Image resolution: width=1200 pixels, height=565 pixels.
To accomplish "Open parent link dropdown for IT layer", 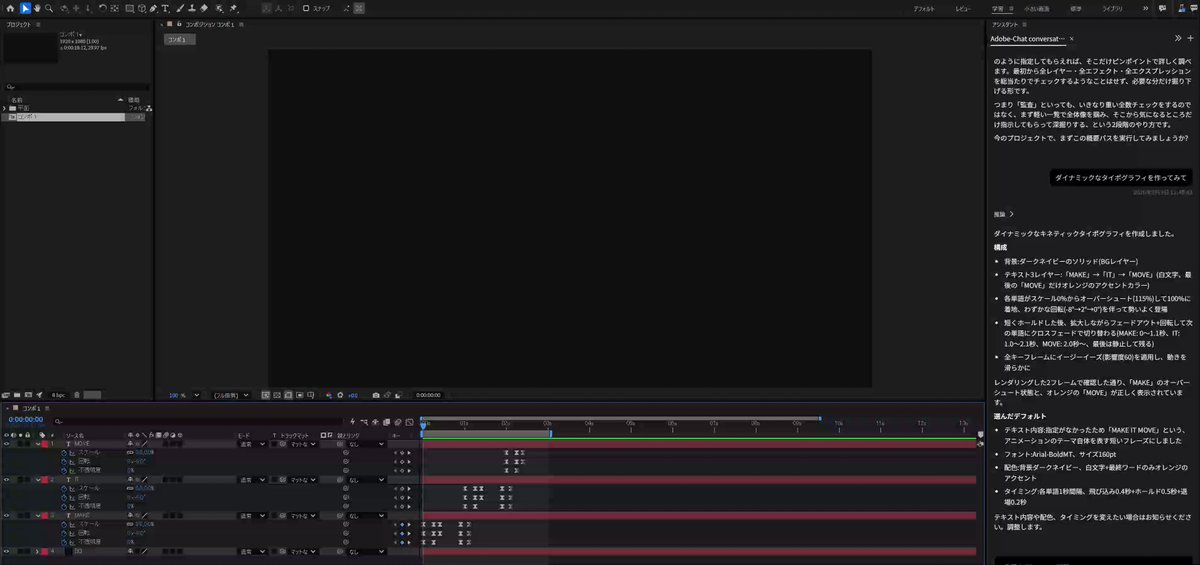I will (x=366, y=480).
